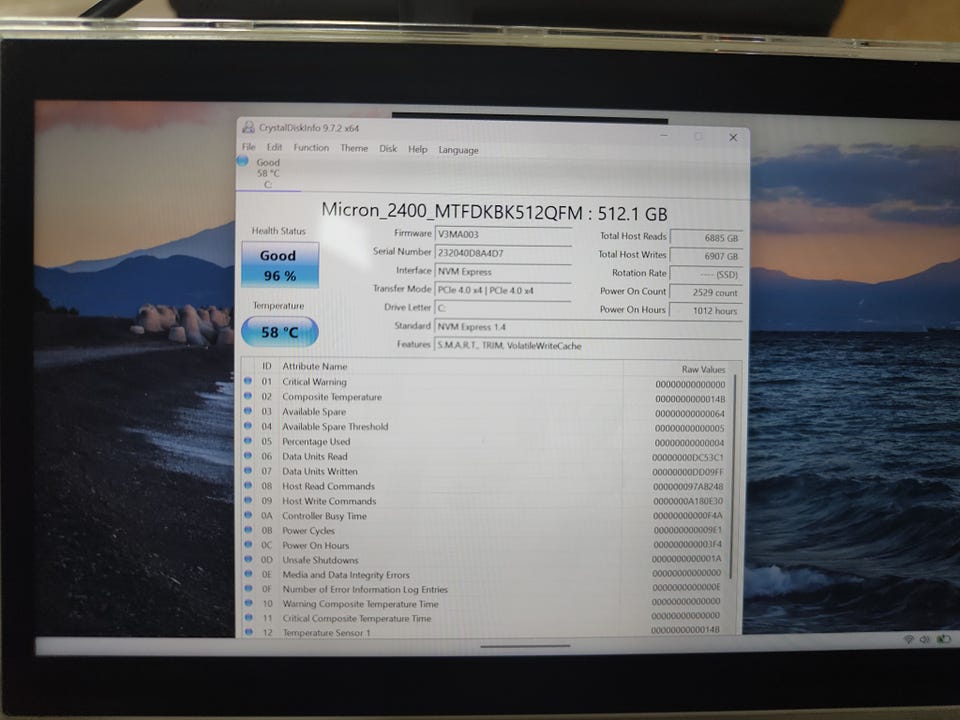The width and height of the screenshot is (960, 720).
Task: Click the 58 °C temperature button
Action: click(280, 332)
